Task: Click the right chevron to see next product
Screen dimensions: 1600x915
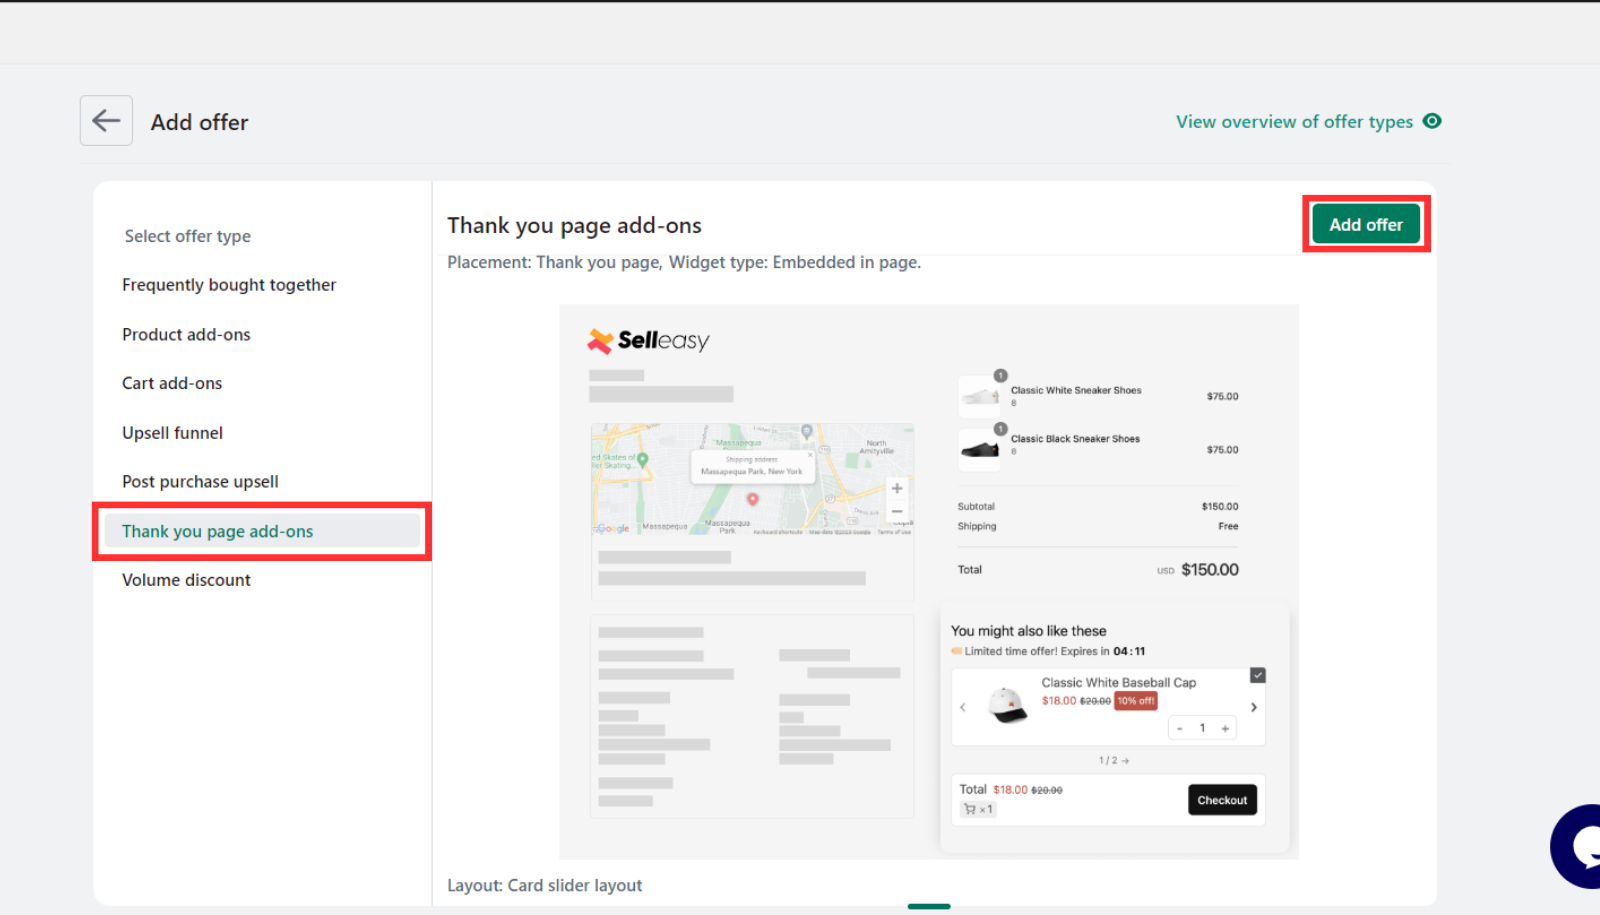Action: [1254, 708]
